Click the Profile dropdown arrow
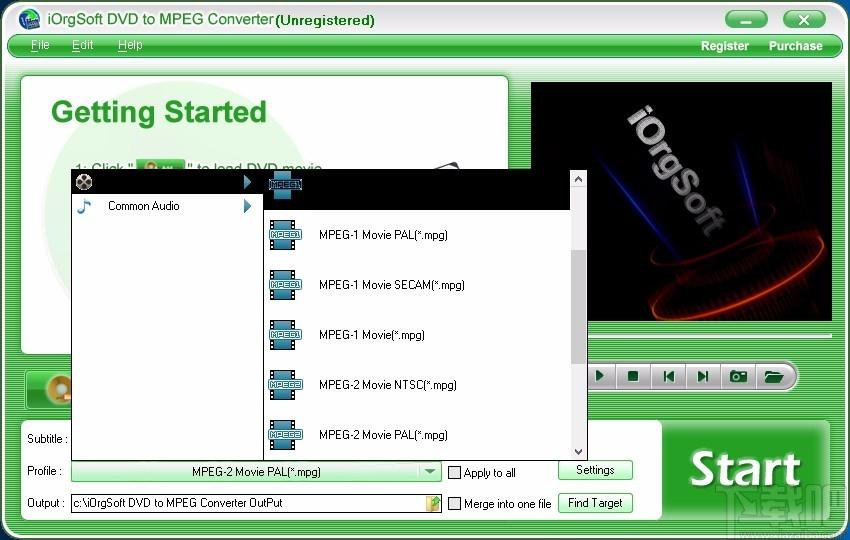The height and width of the screenshot is (540, 850). coord(430,472)
